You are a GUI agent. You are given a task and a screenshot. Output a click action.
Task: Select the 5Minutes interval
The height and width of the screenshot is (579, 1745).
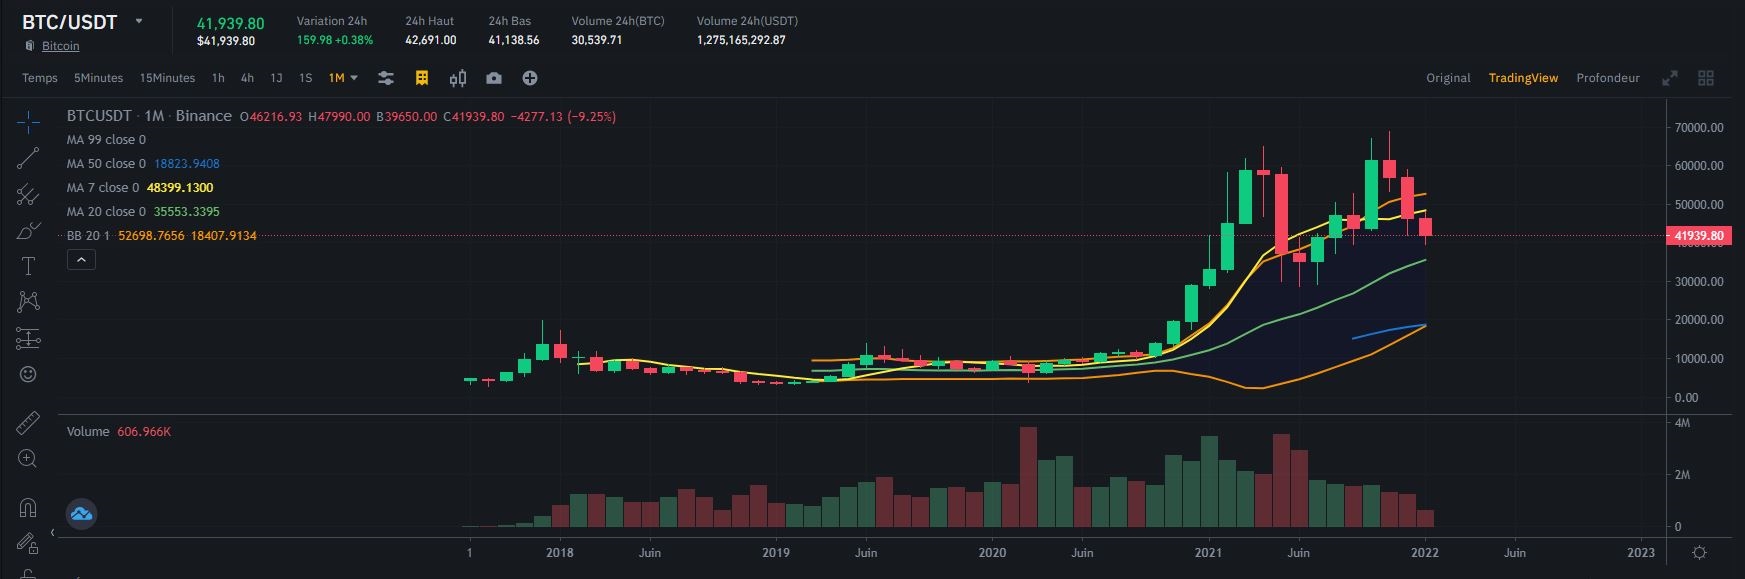click(x=98, y=78)
